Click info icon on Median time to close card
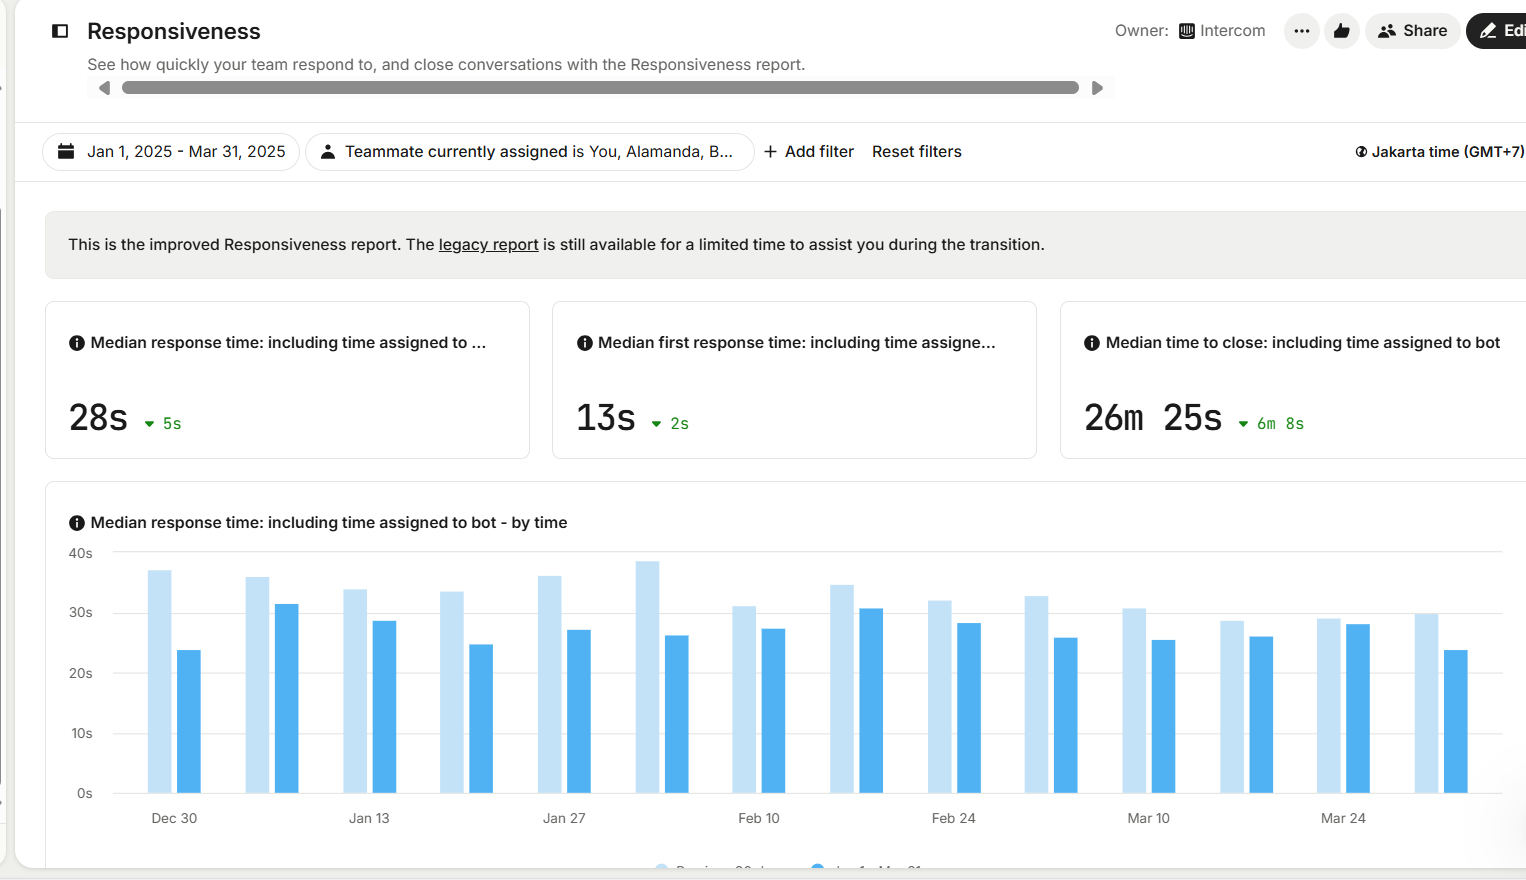The image size is (1526, 880). (x=1092, y=343)
